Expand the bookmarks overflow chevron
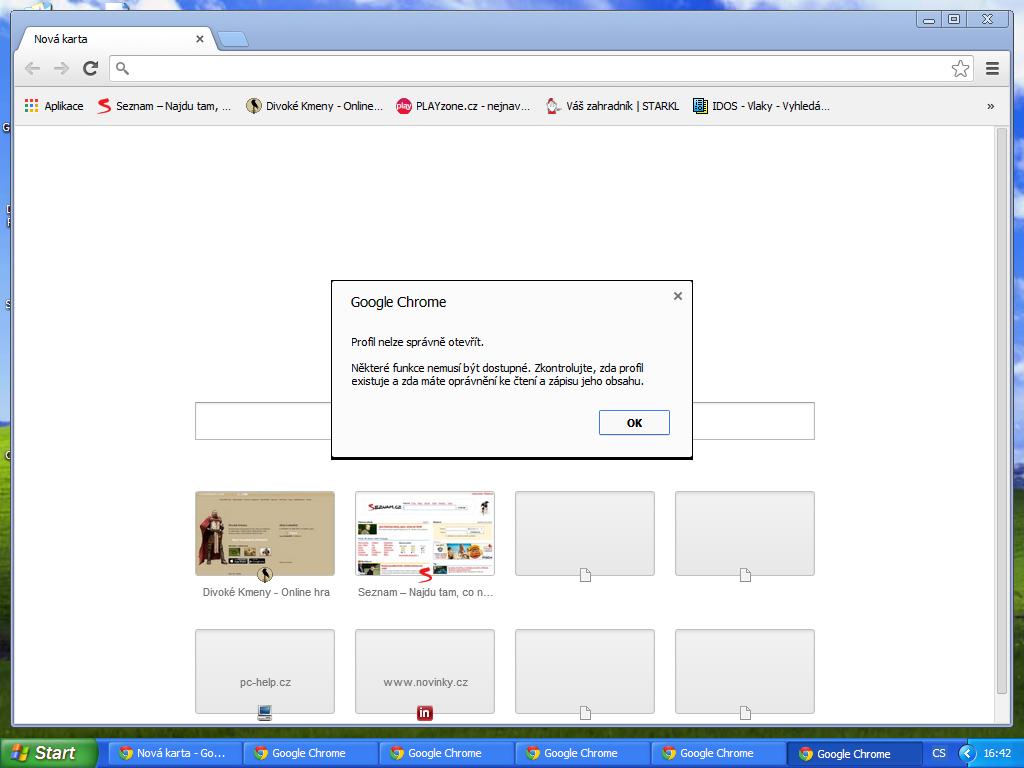1024x768 pixels. [x=991, y=106]
